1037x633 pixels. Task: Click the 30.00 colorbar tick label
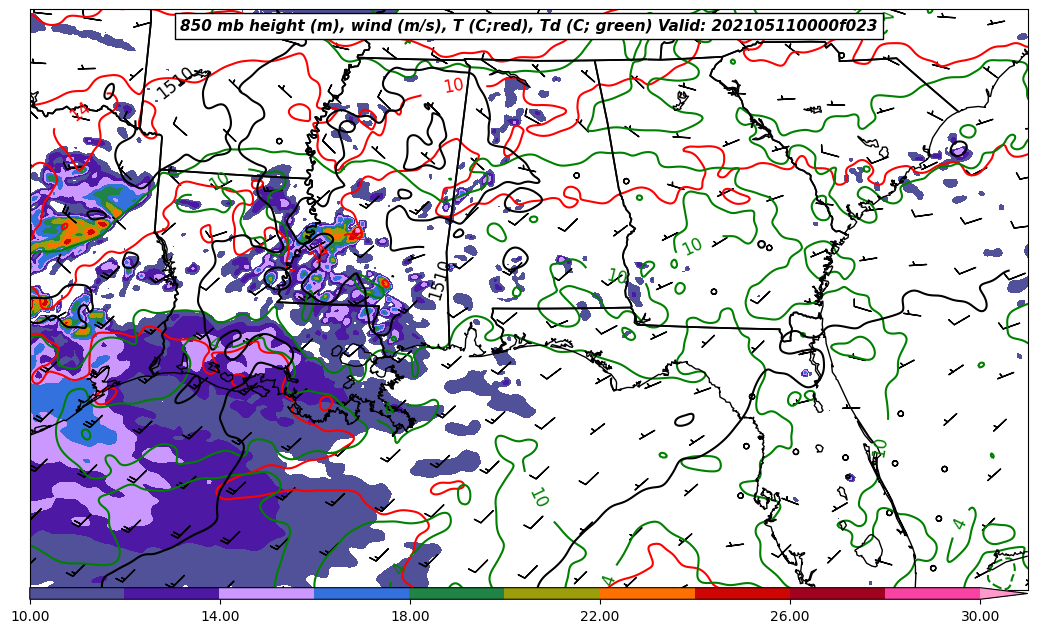click(x=980, y=616)
